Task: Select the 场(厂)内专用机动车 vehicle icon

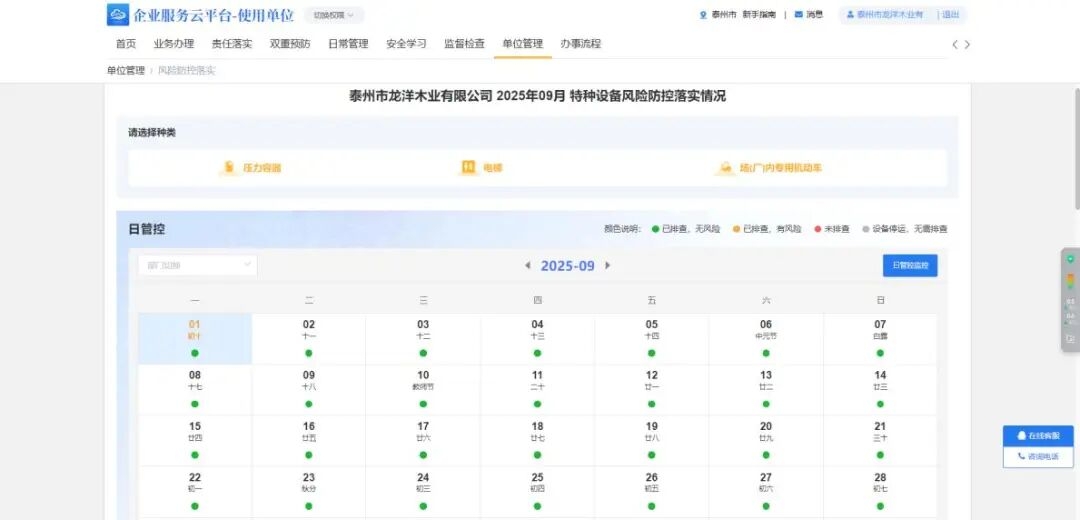Action: point(725,168)
